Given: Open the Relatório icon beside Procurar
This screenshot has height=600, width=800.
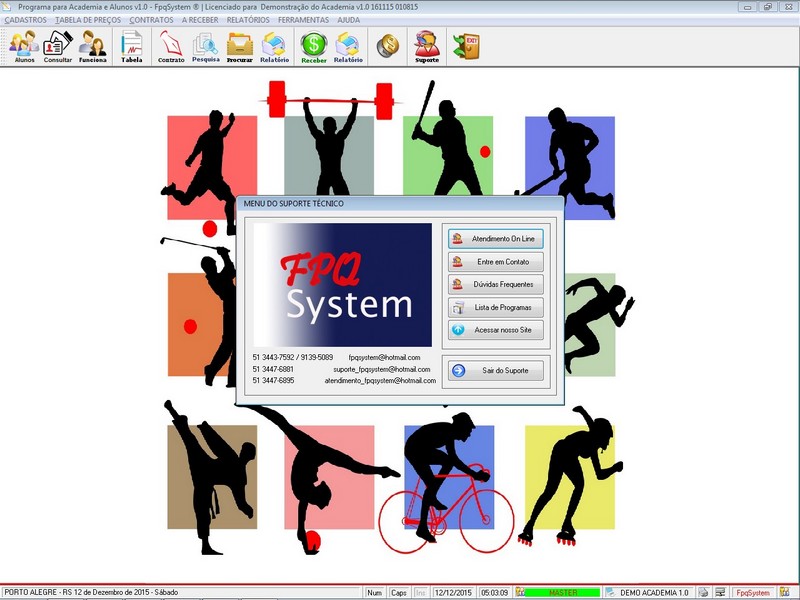Looking at the screenshot, I should pyautogui.click(x=274, y=46).
